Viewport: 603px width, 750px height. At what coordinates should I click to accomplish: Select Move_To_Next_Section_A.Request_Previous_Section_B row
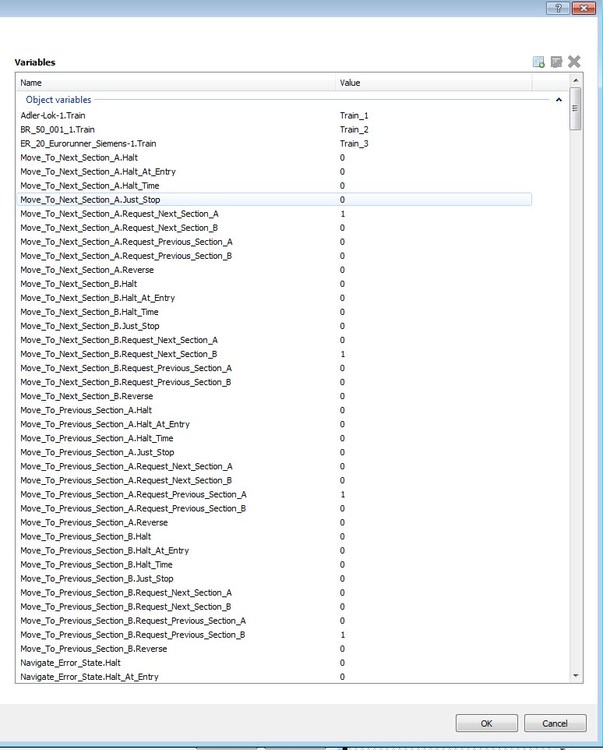pos(274,256)
